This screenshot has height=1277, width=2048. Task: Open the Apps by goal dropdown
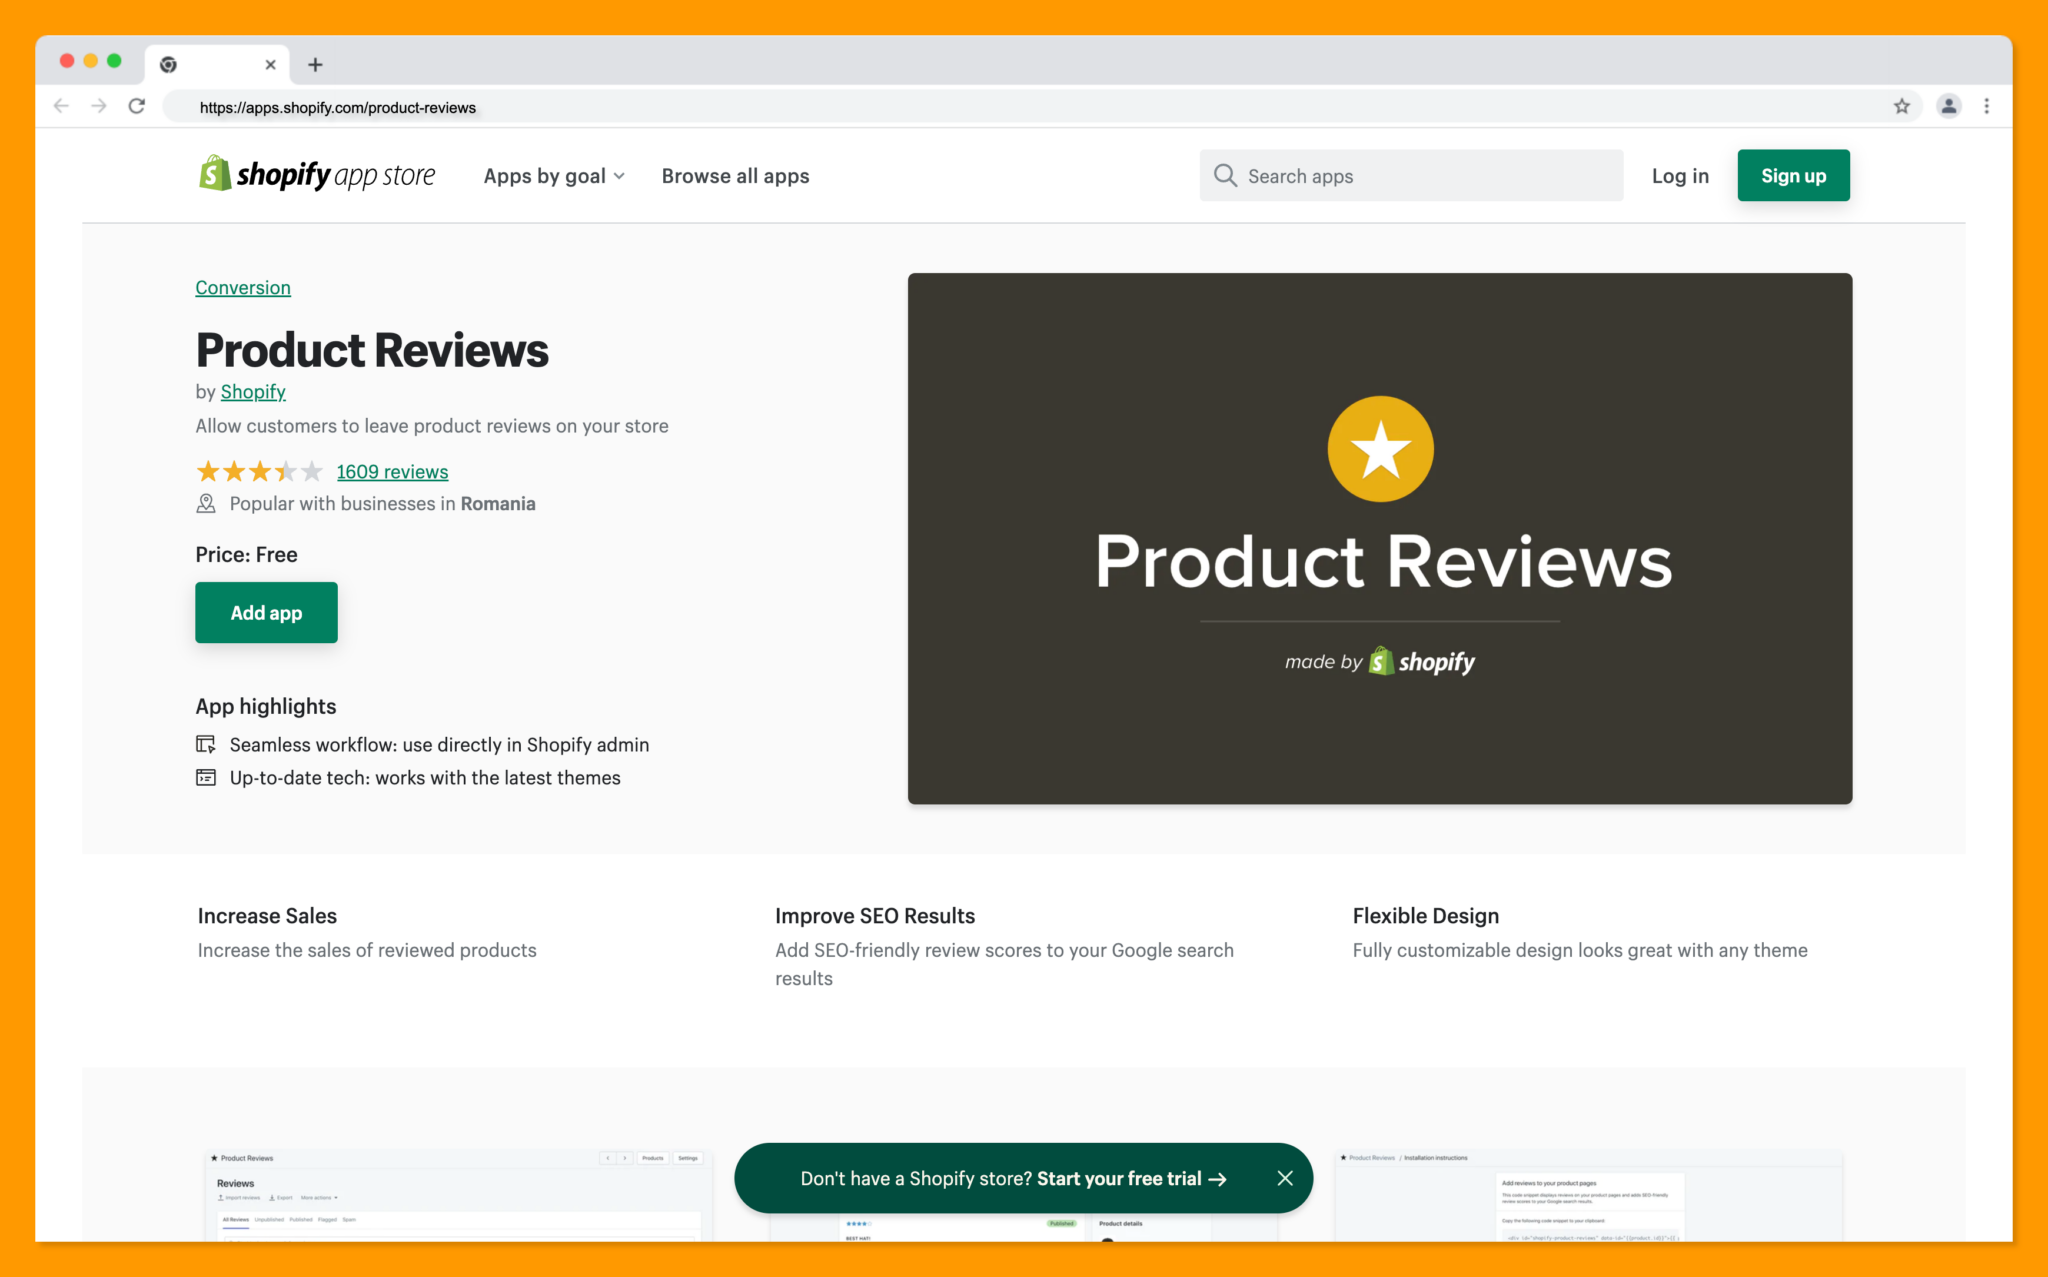click(x=553, y=175)
